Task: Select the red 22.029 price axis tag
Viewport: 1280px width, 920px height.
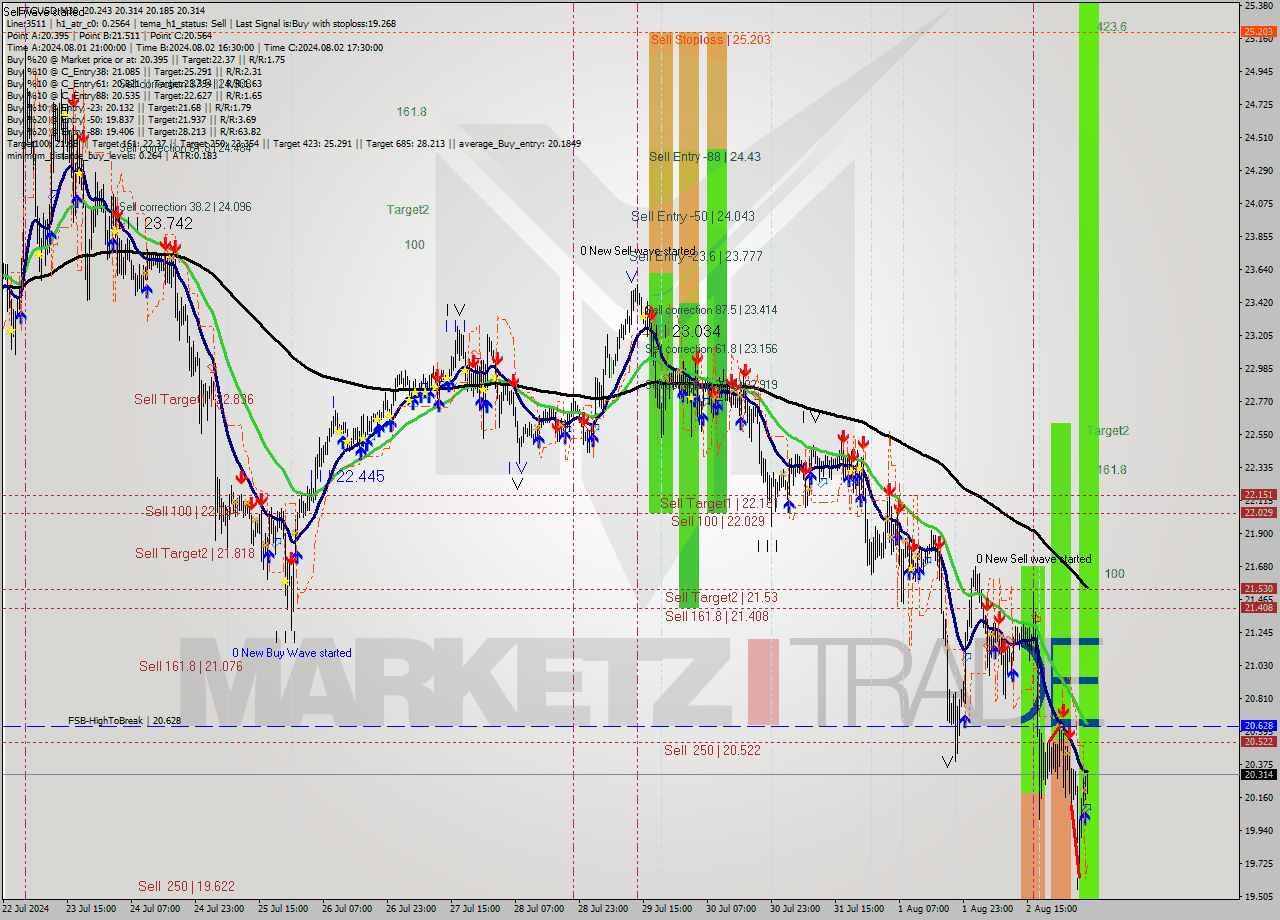Action: (1258, 513)
